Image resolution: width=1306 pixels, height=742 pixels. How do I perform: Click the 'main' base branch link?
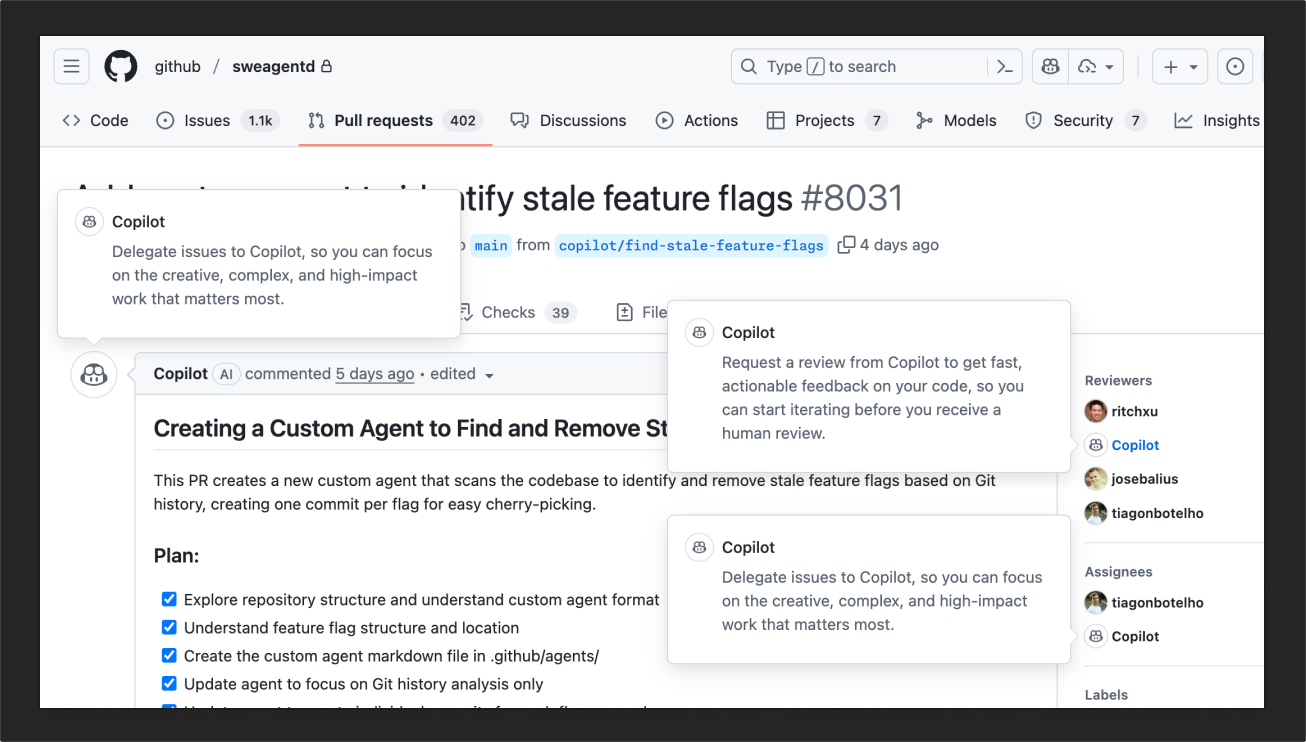[491, 245]
